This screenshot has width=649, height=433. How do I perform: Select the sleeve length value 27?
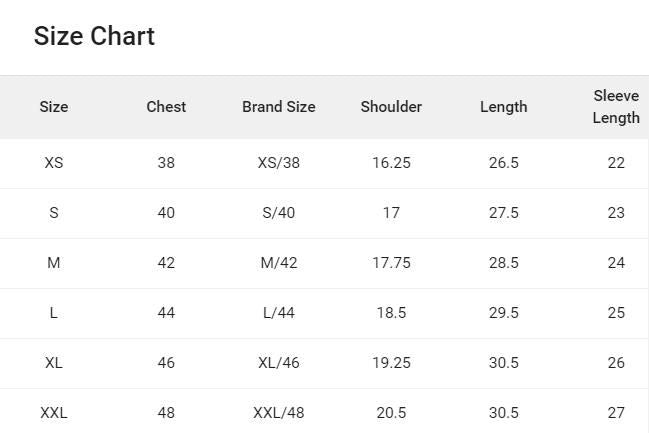coord(615,413)
